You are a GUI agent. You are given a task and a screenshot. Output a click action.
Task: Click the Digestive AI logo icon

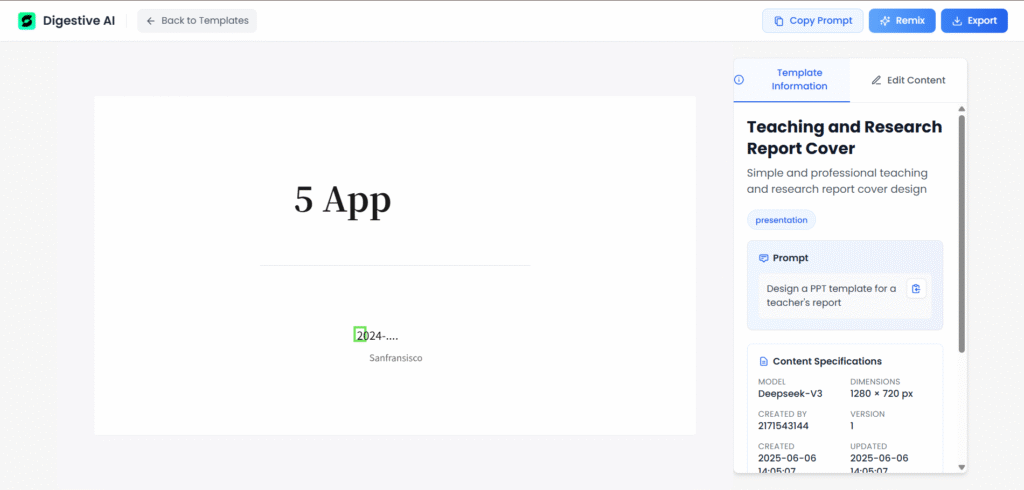click(x=27, y=21)
